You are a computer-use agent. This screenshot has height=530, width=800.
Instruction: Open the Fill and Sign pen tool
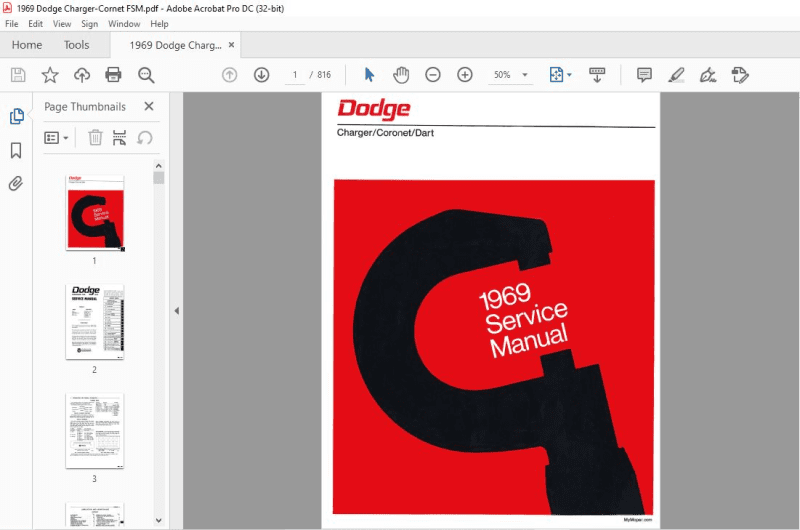pos(708,75)
